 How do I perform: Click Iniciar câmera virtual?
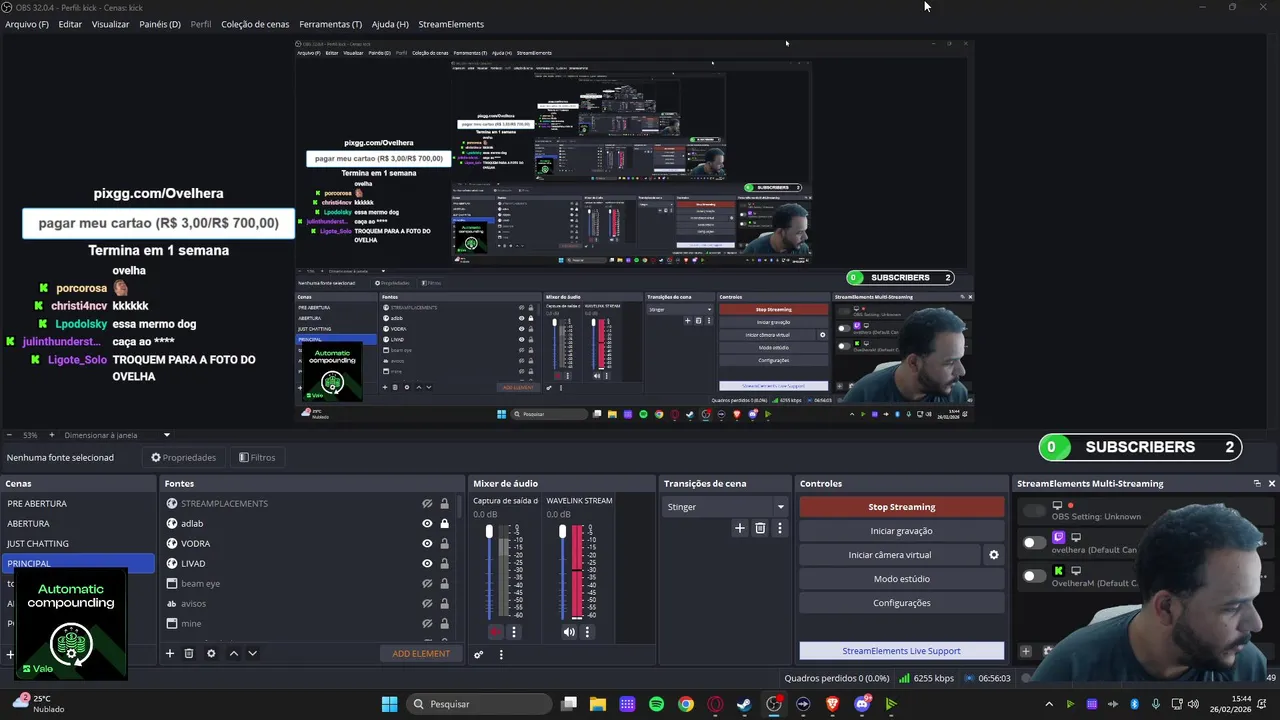click(x=890, y=555)
